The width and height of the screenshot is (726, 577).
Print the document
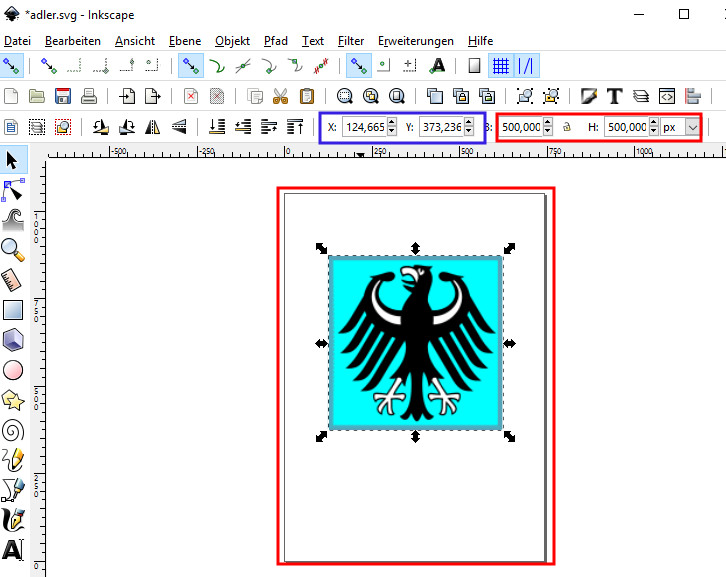(88, 96)
